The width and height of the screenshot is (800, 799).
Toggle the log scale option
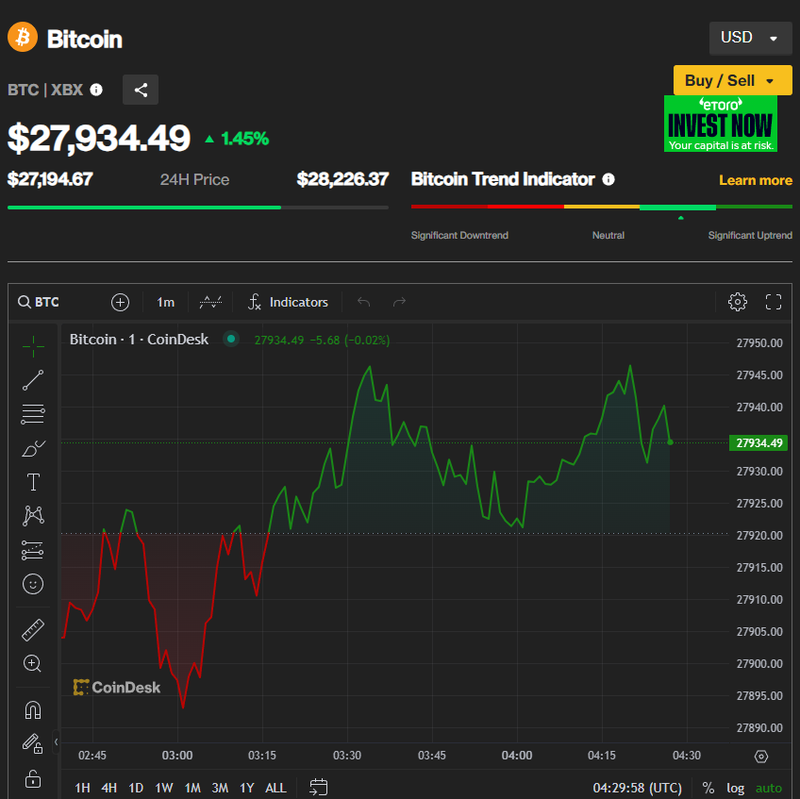tap(735, 788)
